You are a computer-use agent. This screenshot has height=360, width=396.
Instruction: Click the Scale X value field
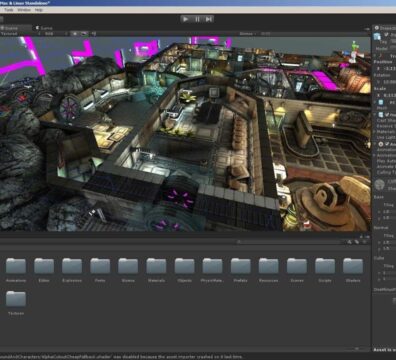coord(389,95)
